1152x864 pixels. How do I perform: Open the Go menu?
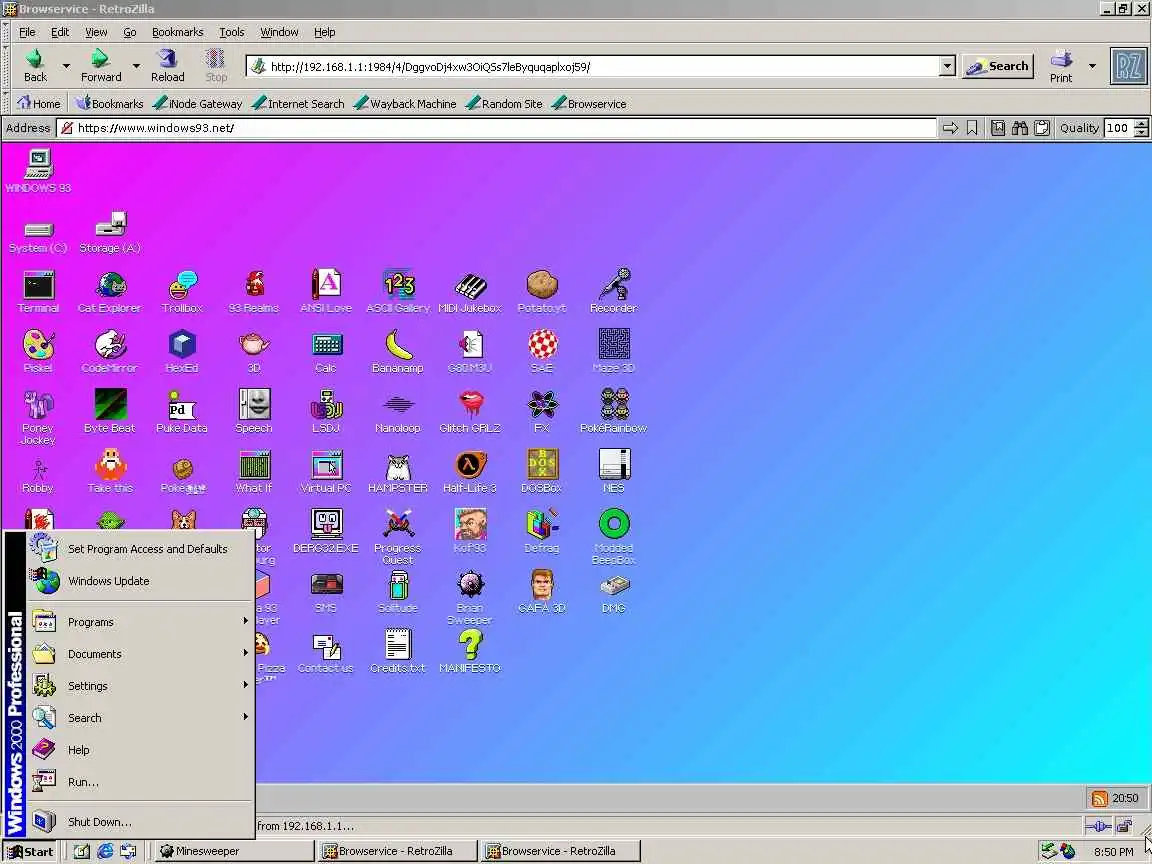click(x=130, y=32)
